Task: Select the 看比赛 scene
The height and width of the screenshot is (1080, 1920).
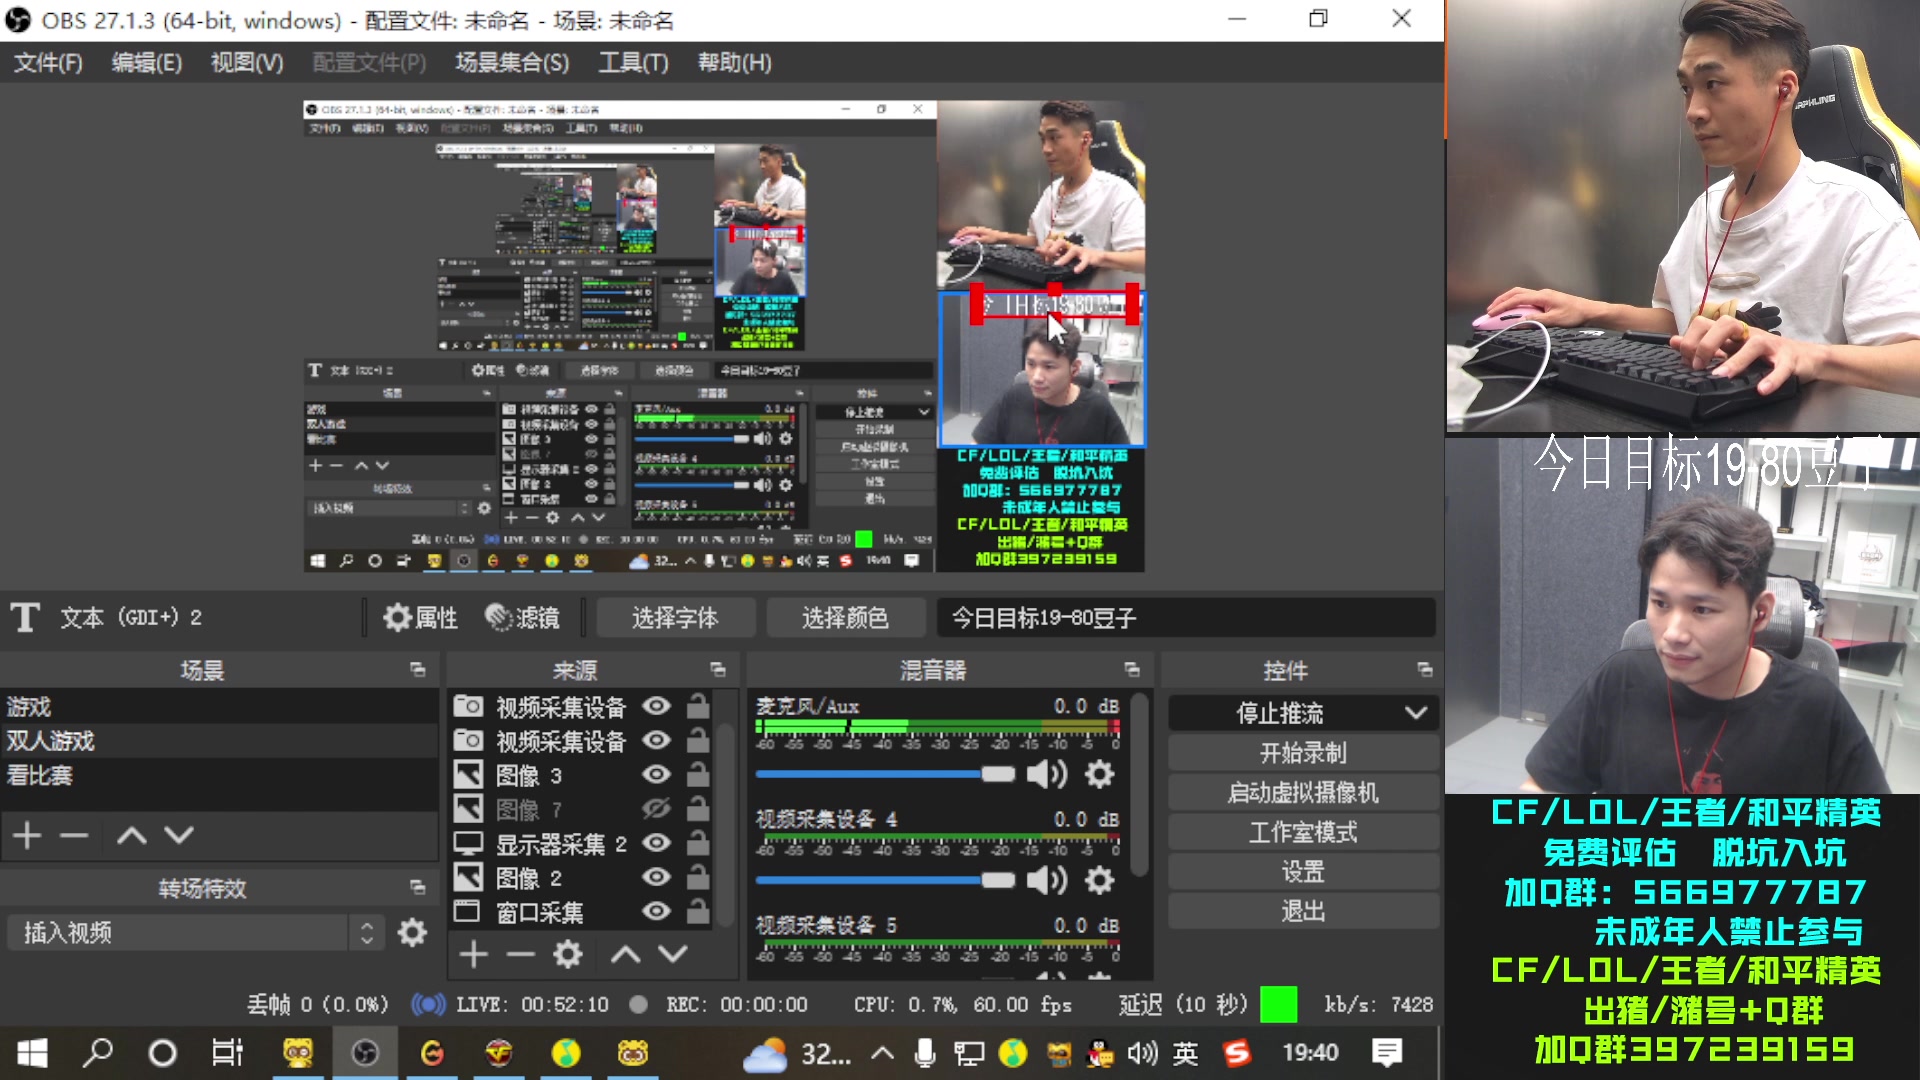Action: [x=219, y=775]
